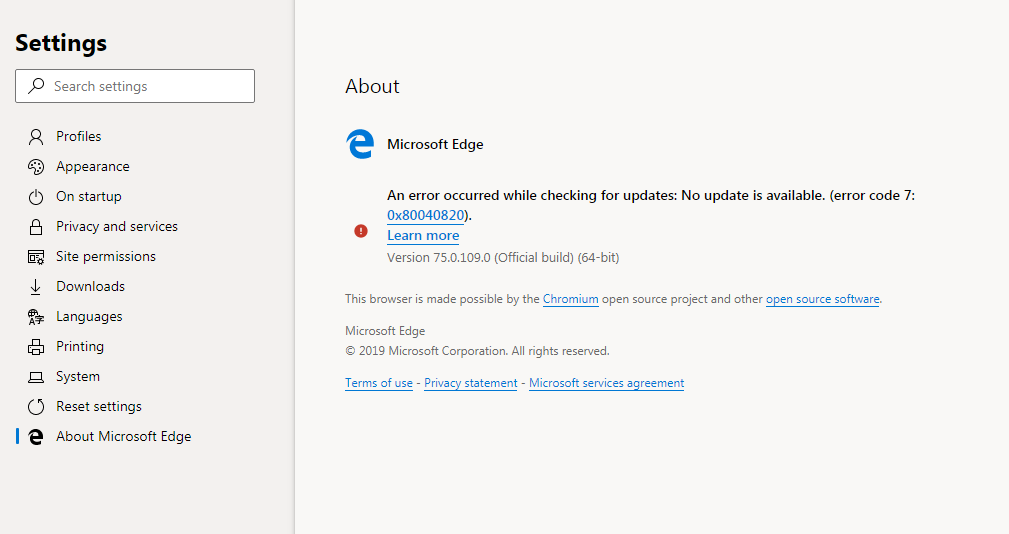Click the Profiles person icon

tap(36, 136)
